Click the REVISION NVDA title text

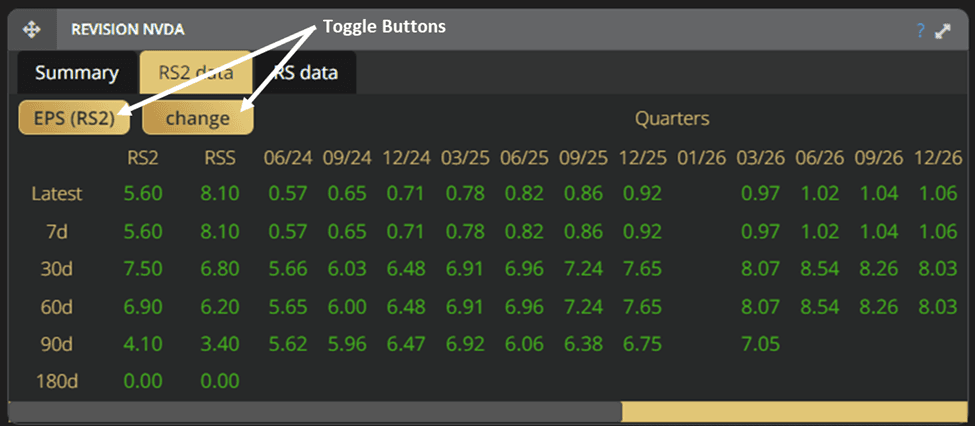coord(127,29)
